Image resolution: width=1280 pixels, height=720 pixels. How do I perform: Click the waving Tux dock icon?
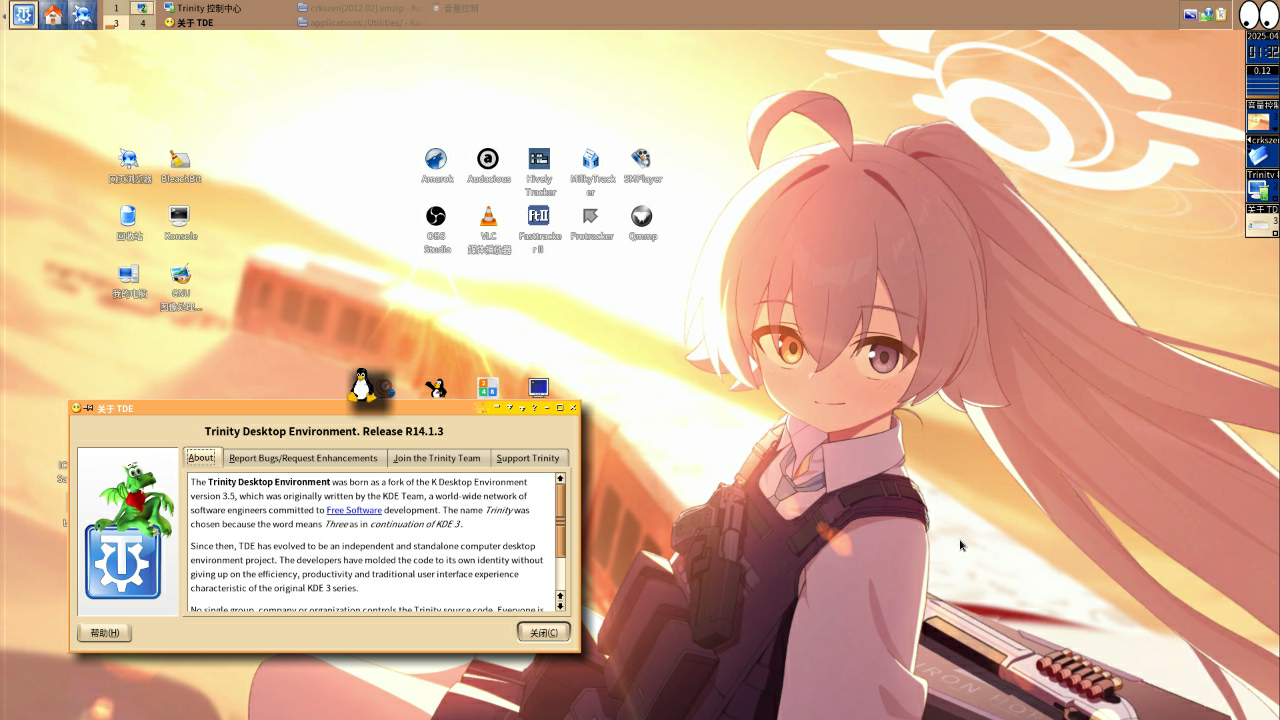pos(436,388)
